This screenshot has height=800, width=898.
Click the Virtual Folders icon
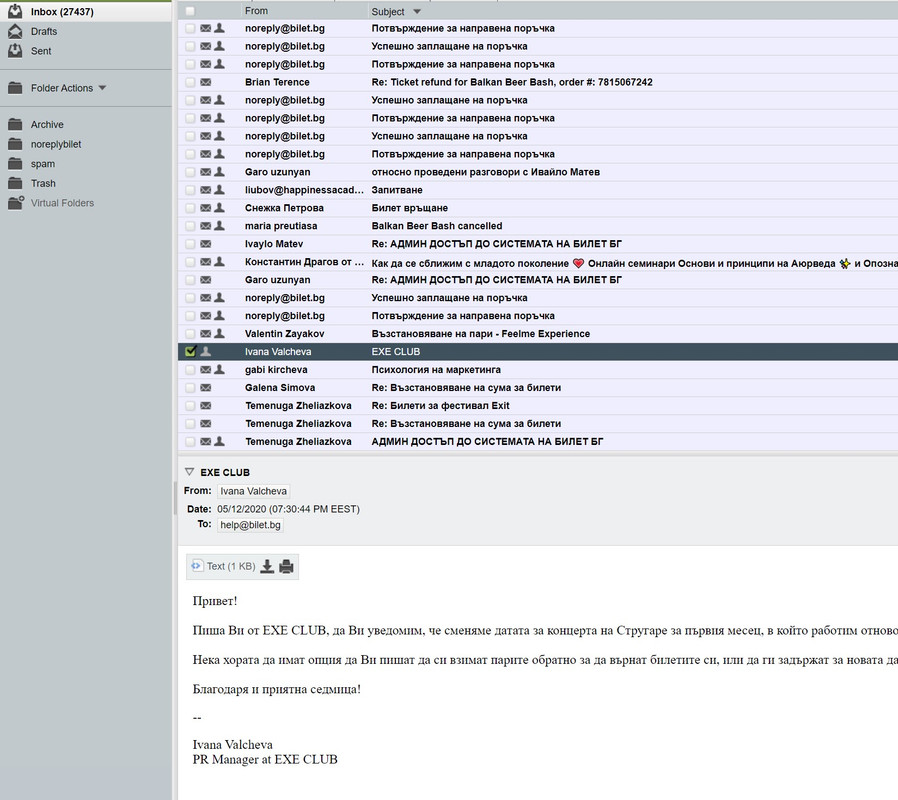(15, 202)
